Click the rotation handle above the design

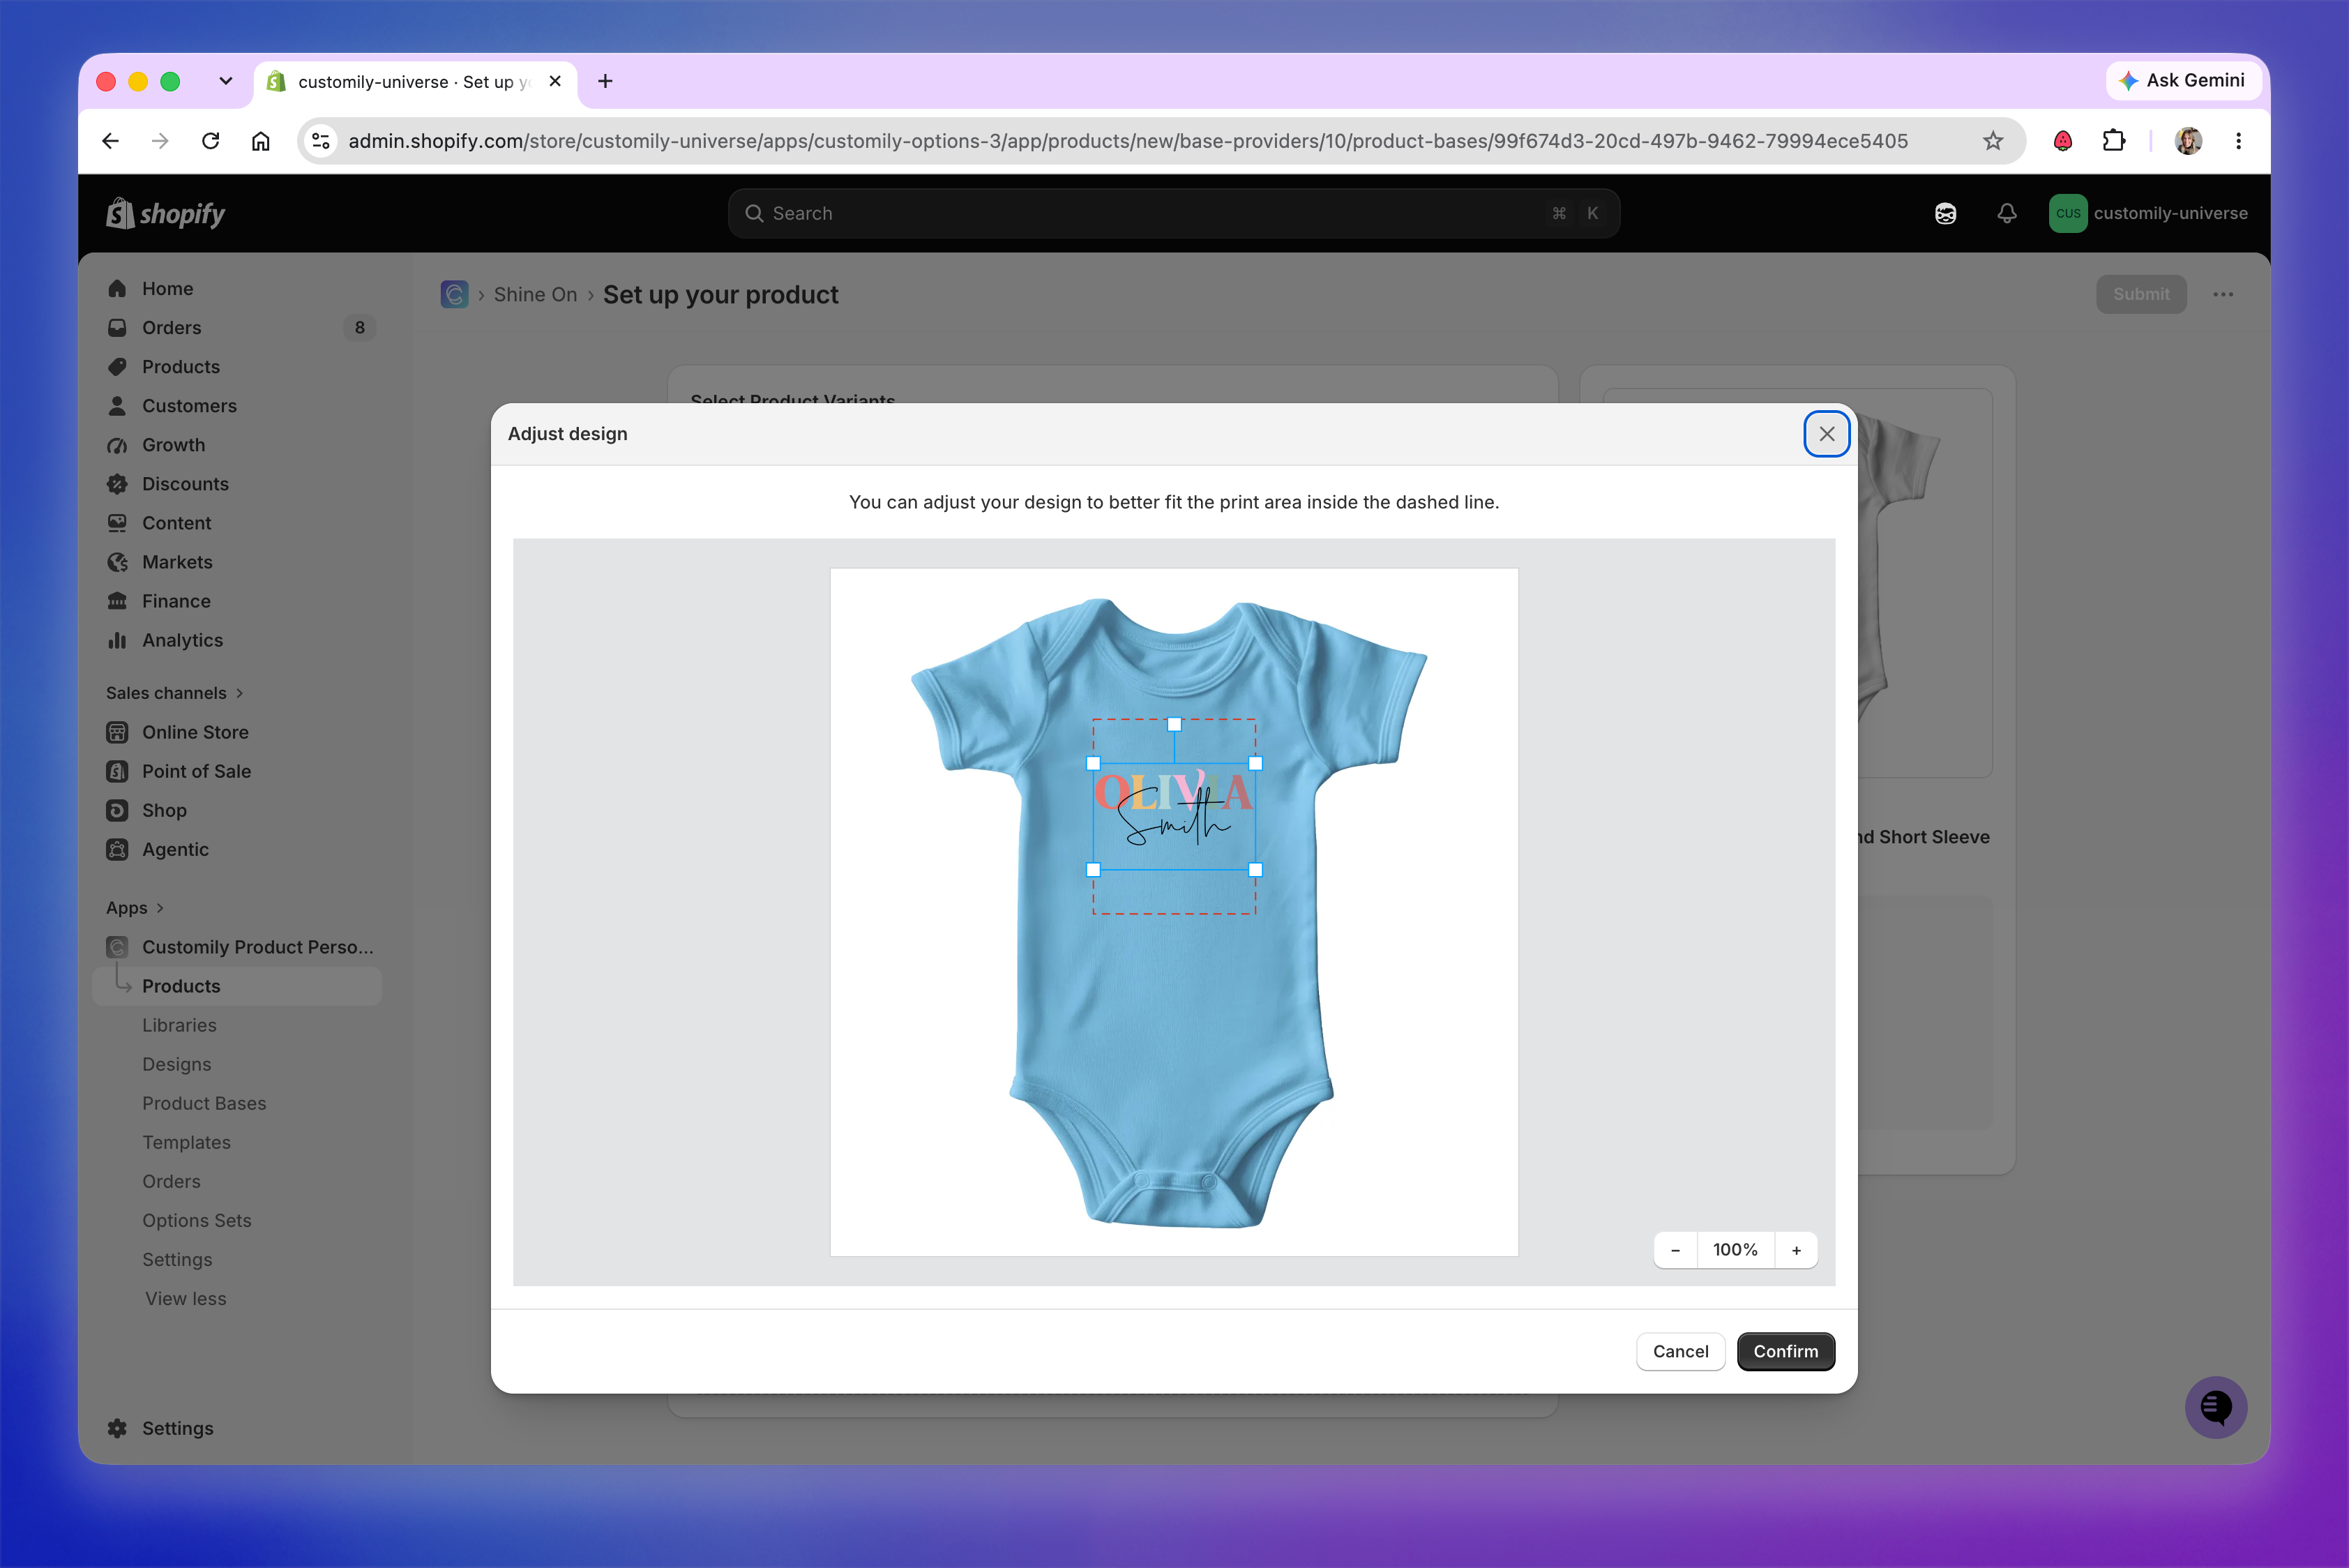[1174, 724]
